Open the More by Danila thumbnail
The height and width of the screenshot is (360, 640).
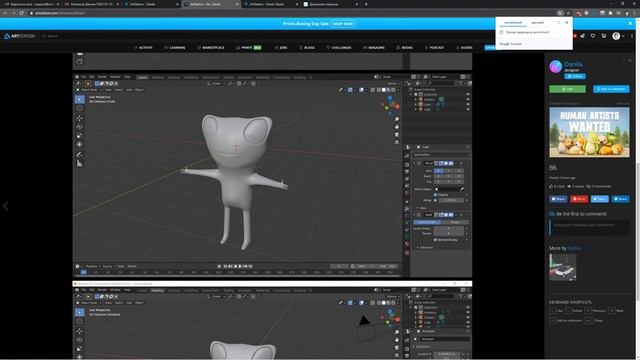click(562, 267)
